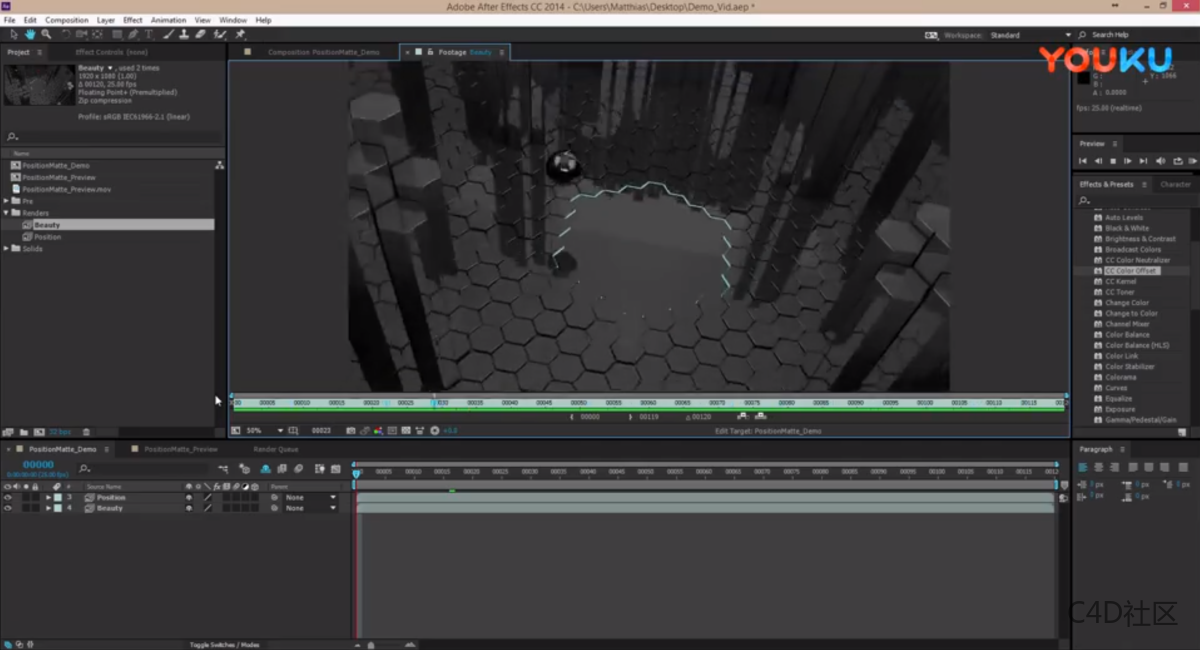This screenshot has height=650, width=1200.
Task: Select the Clone Stamp tool
Action: click(x=184, y=34)
